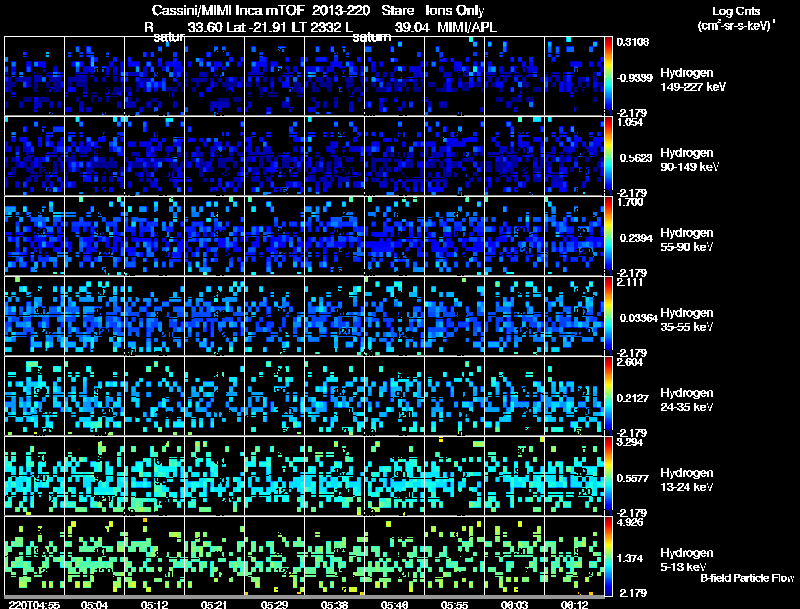Click the (cm²-sr-s-keV) units label

pos(735,26)
